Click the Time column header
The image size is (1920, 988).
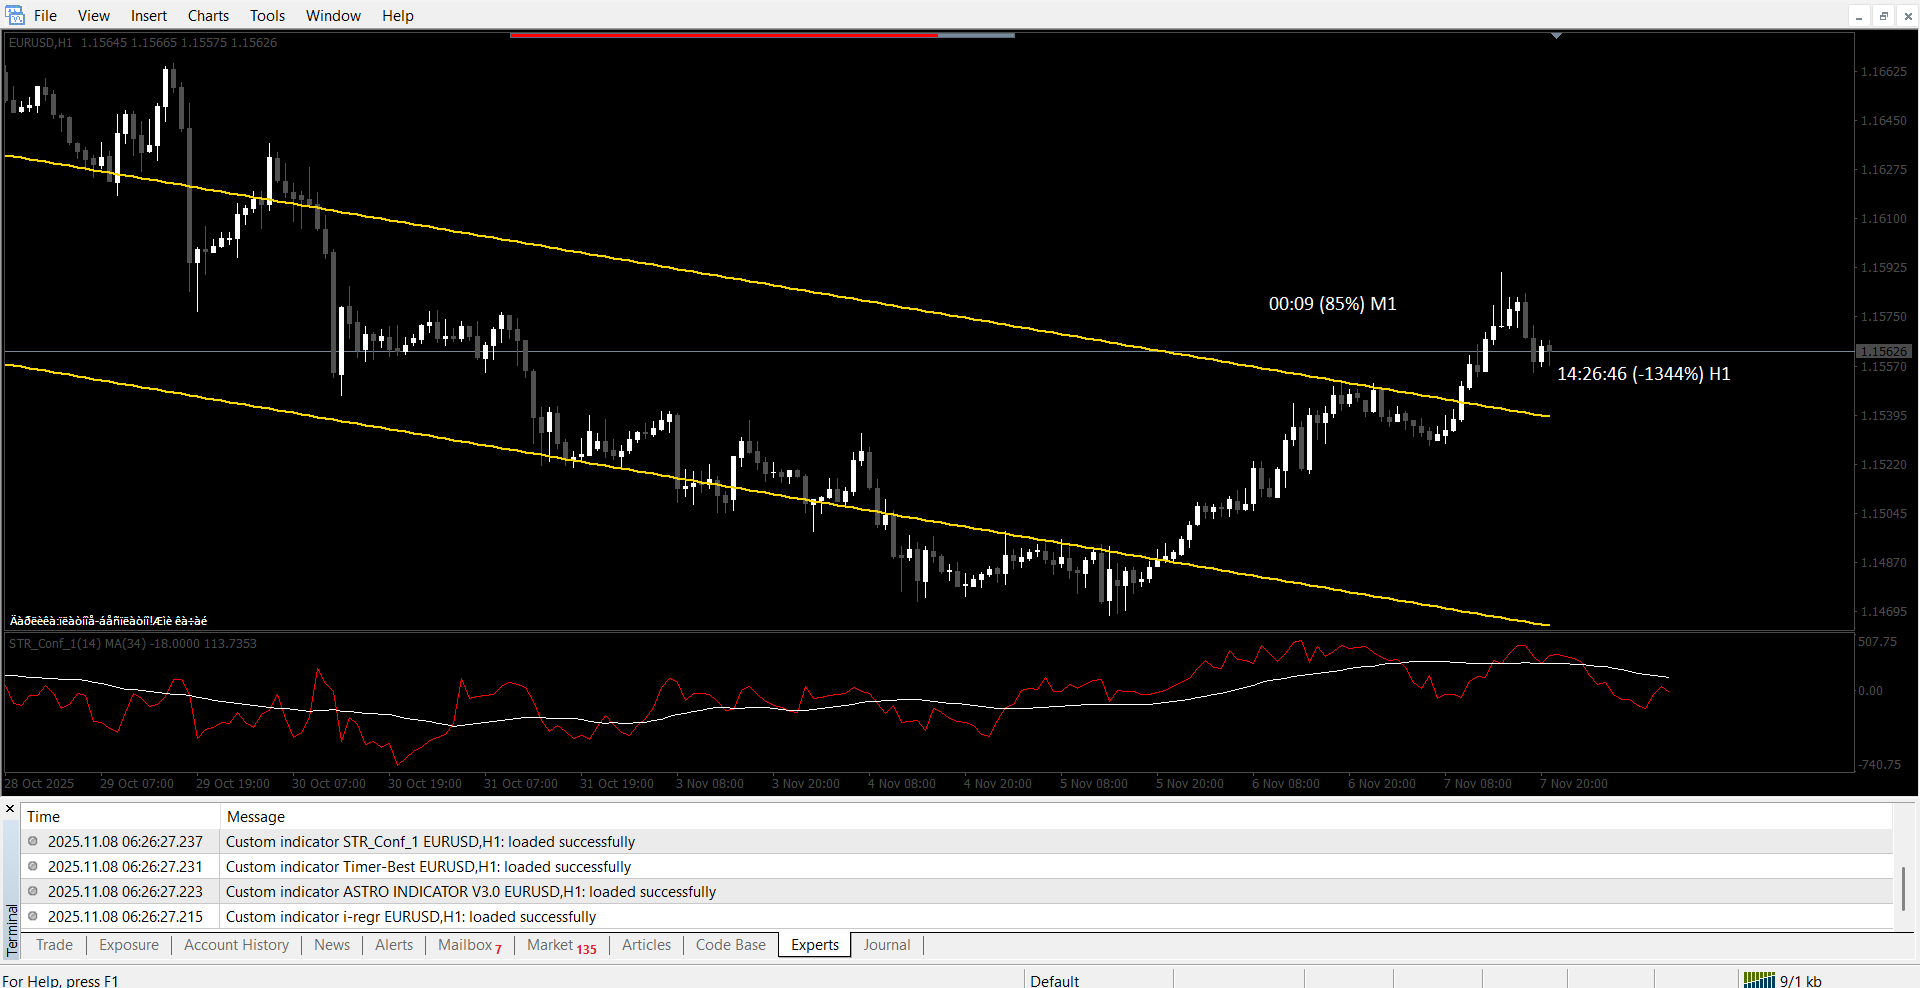44,817
